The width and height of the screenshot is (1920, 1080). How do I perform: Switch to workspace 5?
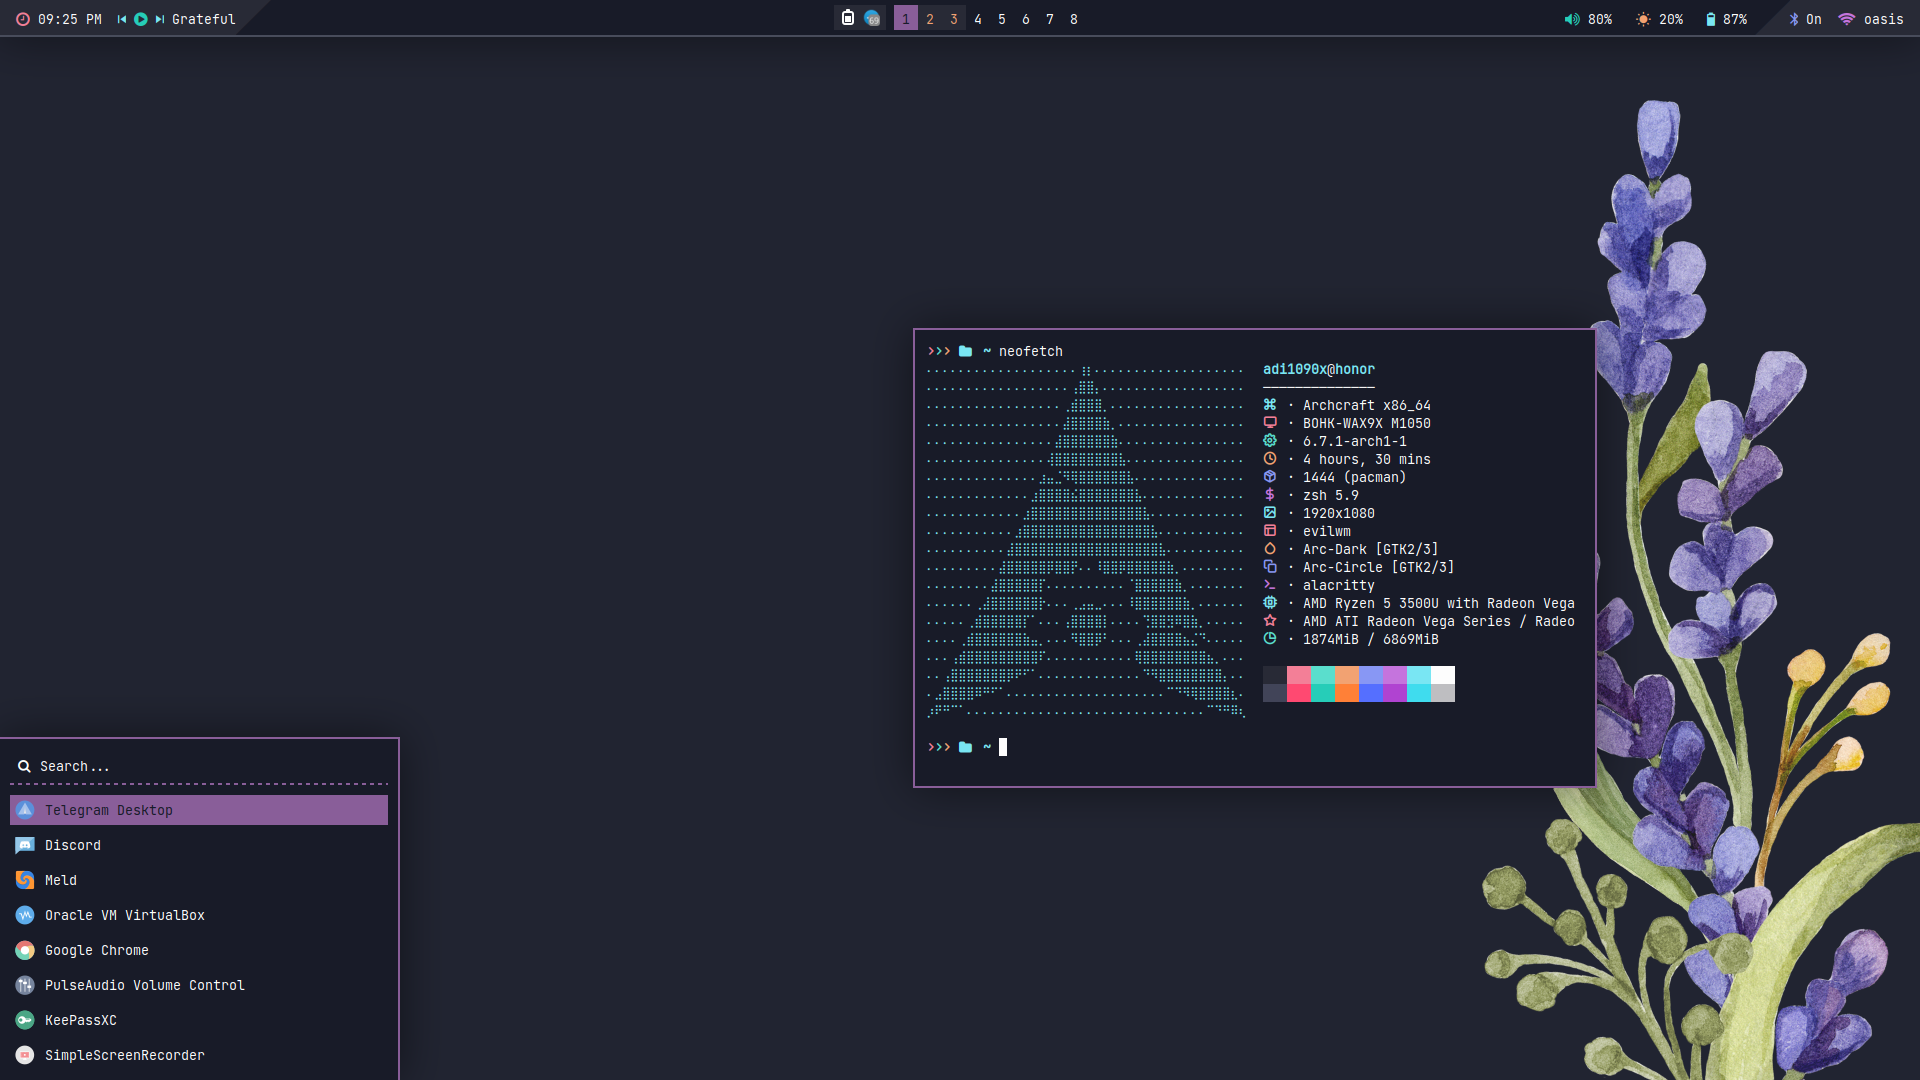tap(1002, 19)
